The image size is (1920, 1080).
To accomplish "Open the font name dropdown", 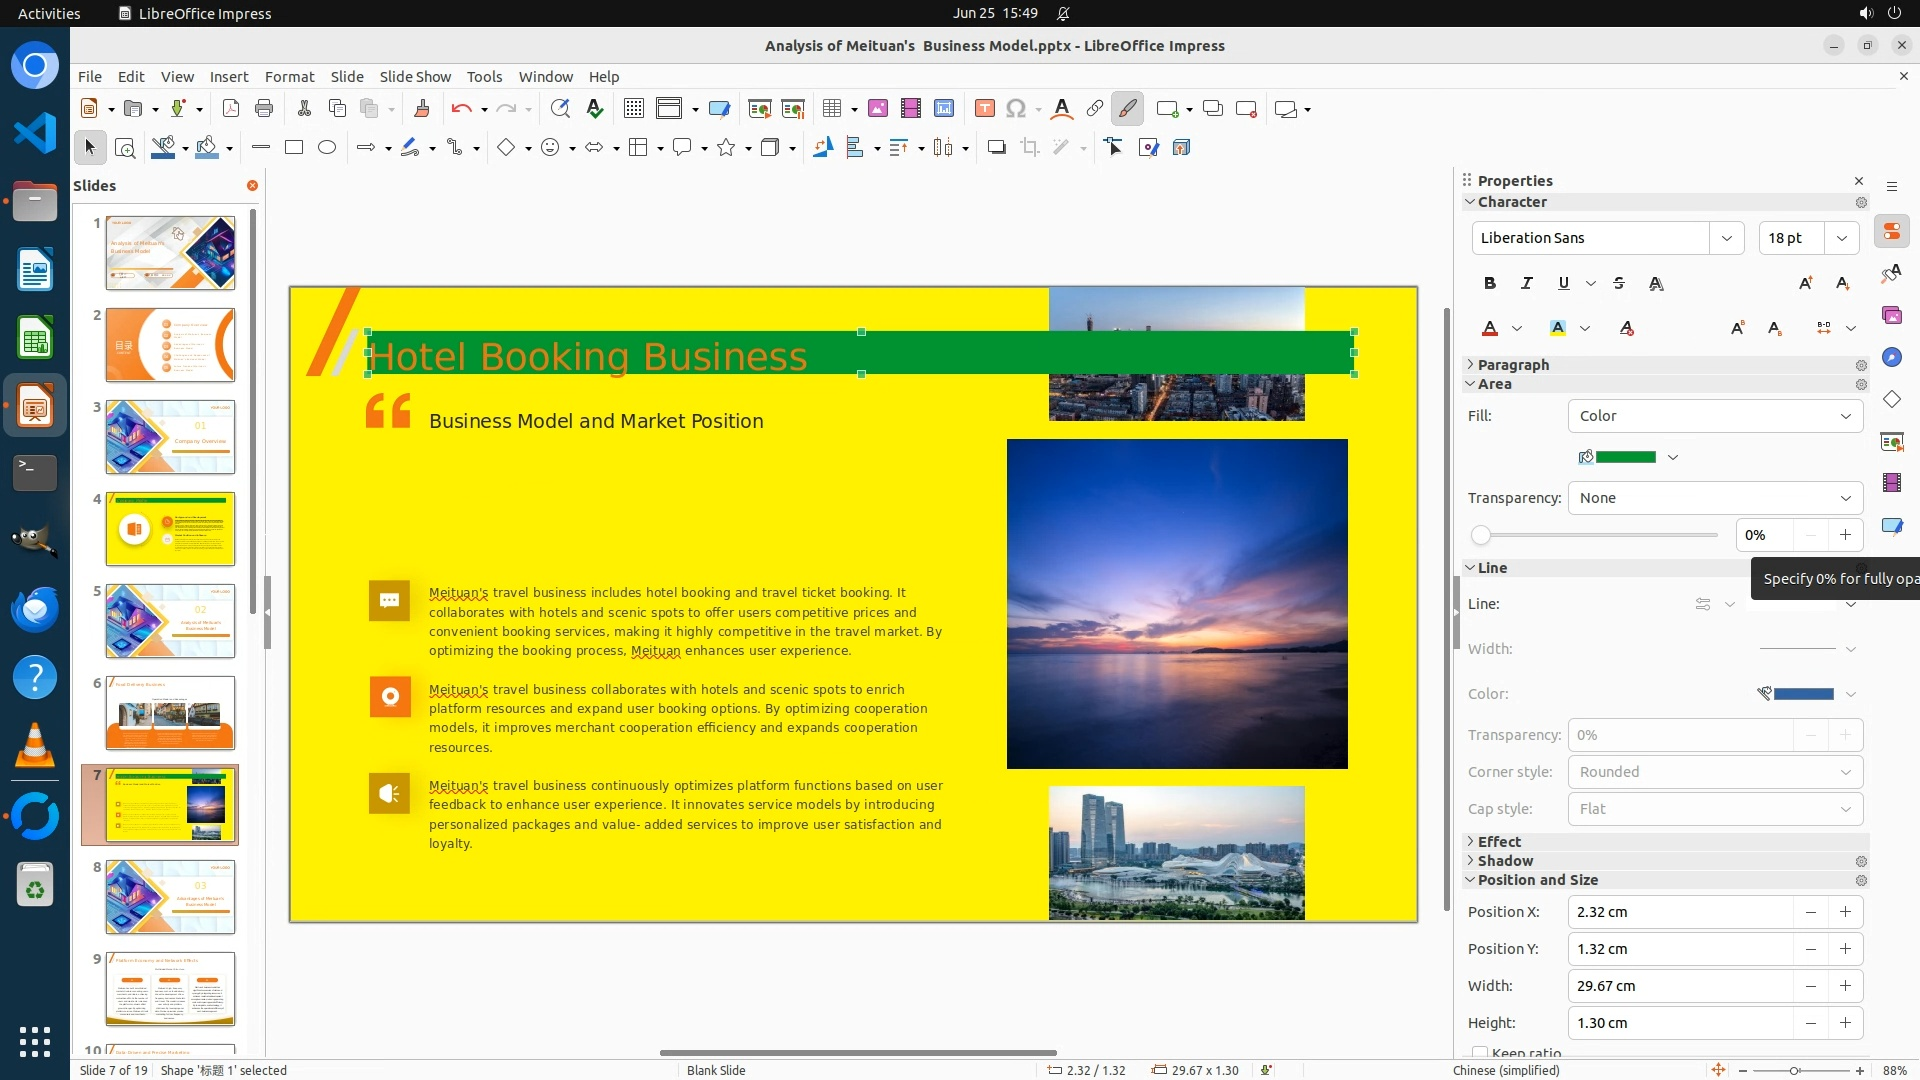I will 1726,238.
